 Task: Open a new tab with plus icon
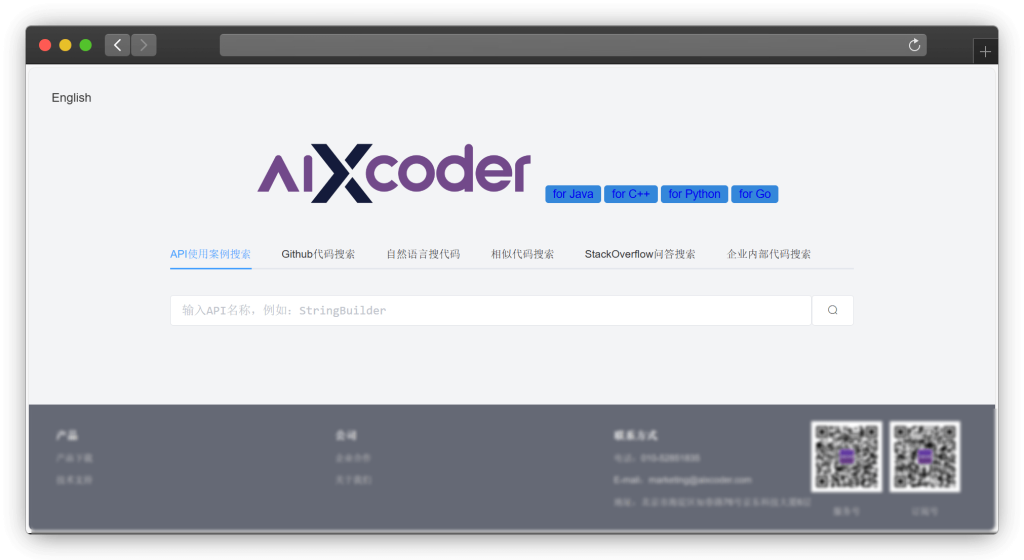(985, 52)
